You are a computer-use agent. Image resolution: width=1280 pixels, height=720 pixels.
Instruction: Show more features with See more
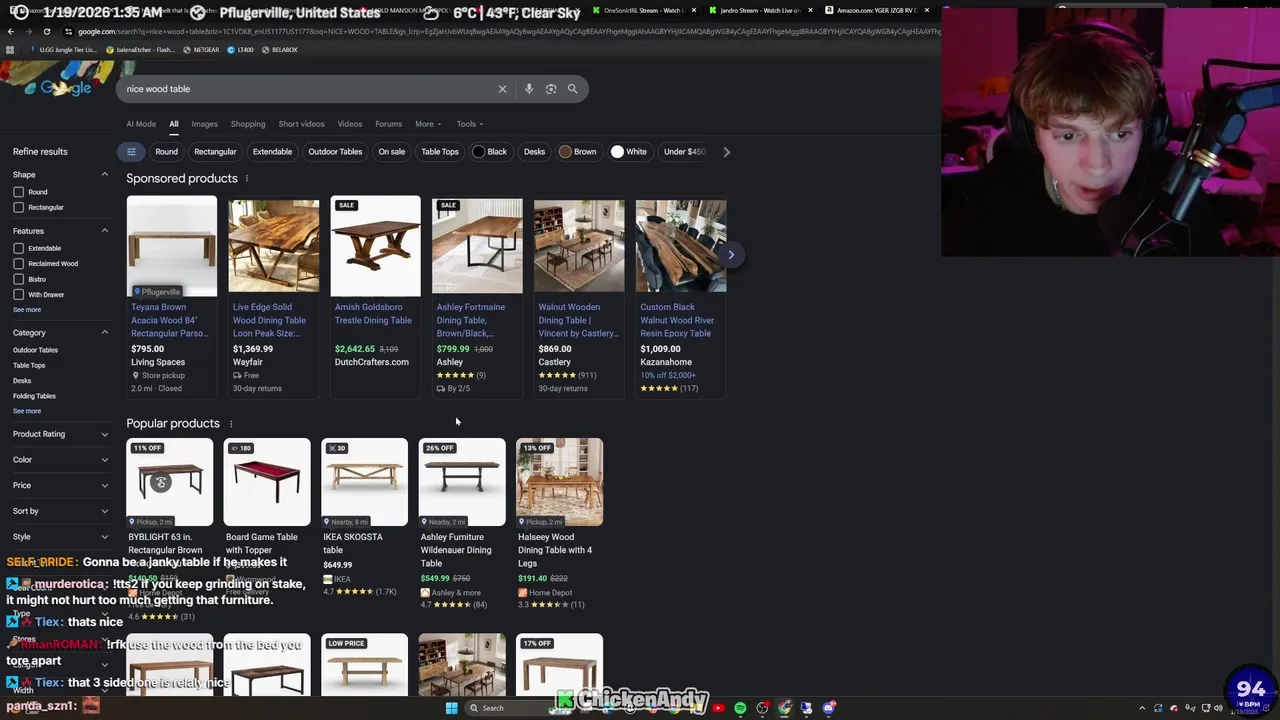[x=27, y=310]
